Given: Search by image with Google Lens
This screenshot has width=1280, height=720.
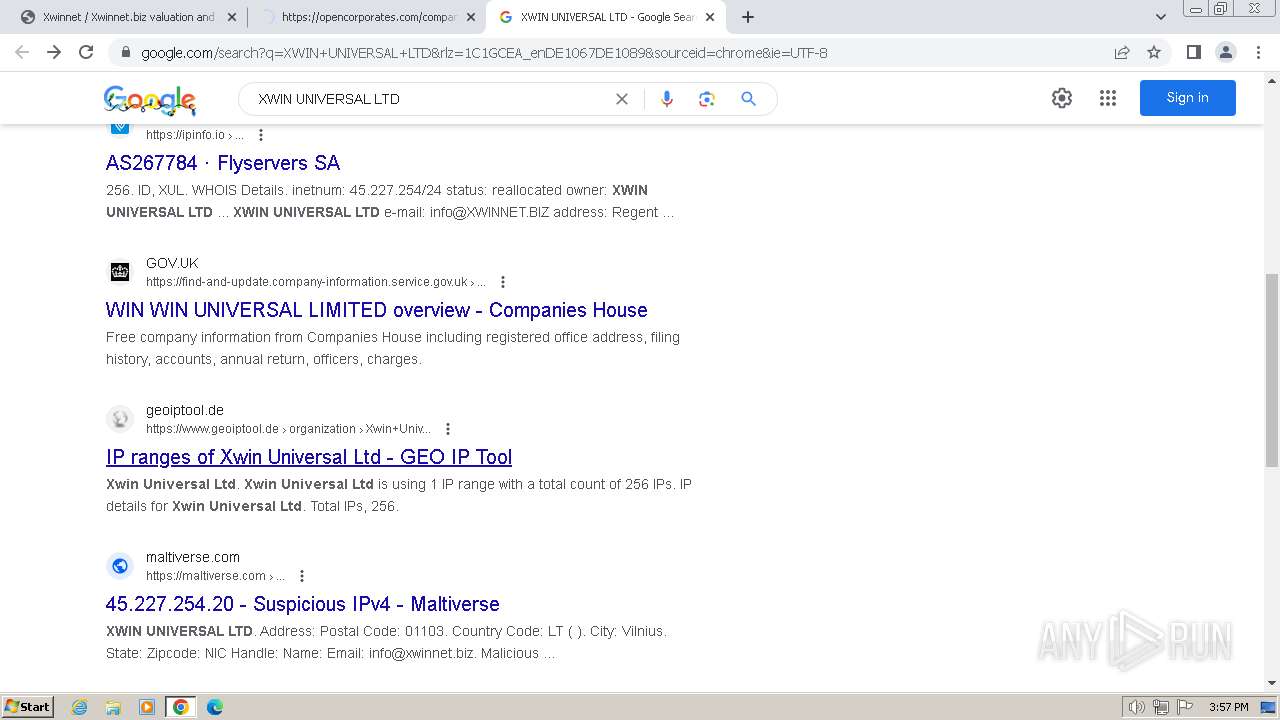Looking at the screenshot, I should coord(707,99).
